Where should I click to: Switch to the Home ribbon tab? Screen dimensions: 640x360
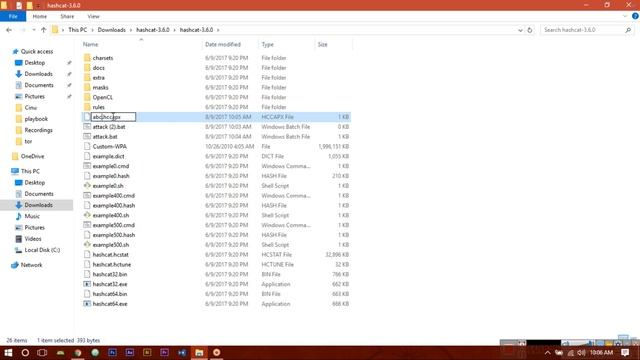[x=40, y=16]
